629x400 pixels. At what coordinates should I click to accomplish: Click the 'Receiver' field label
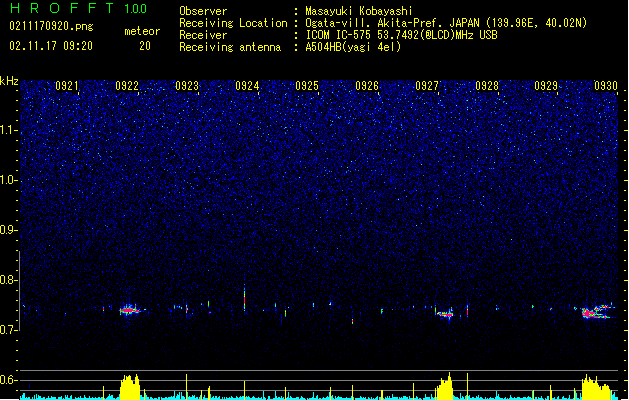203,35
